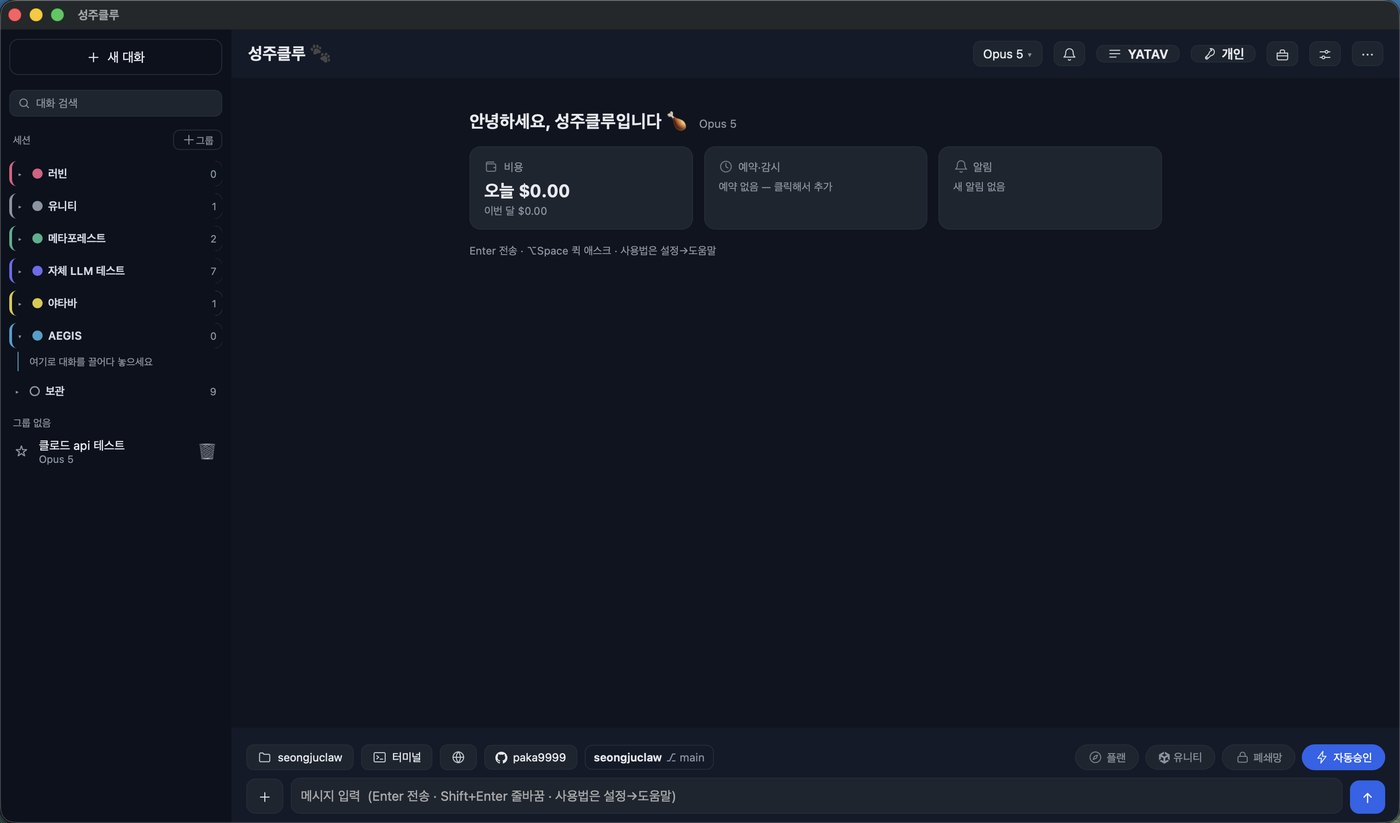Focus the 메시지 입력 message field

point(816,796)
